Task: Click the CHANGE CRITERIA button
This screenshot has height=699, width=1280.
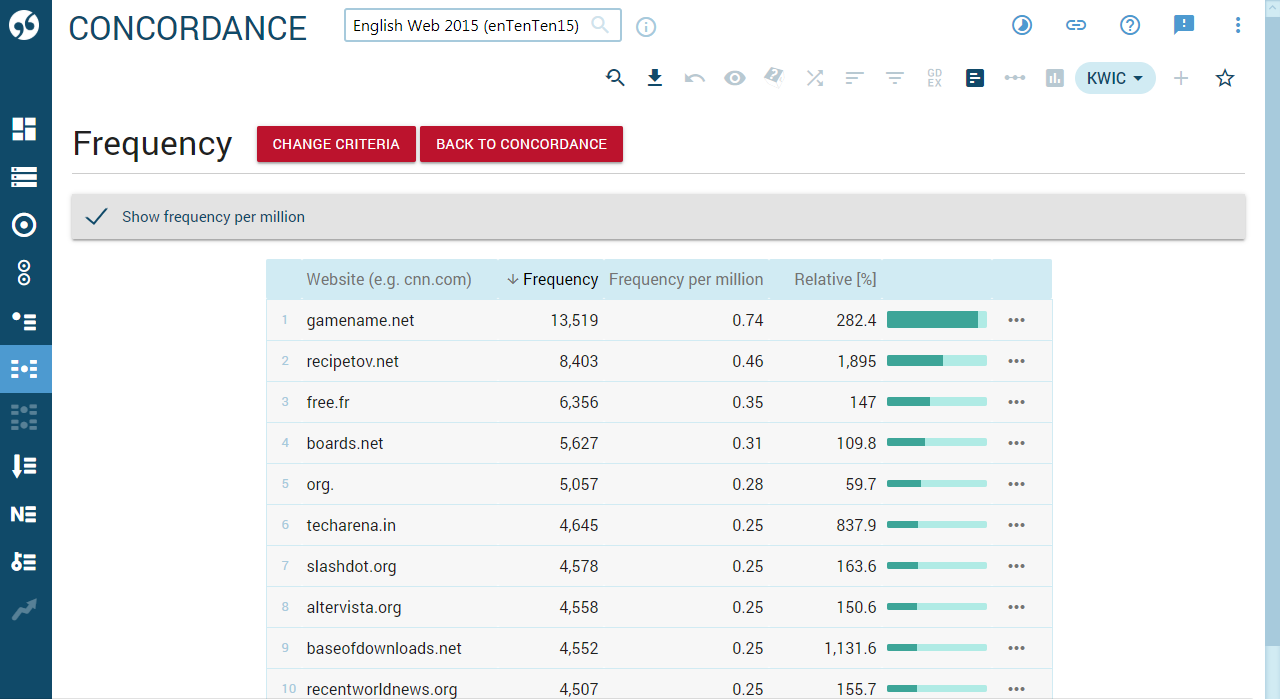Action: click(336, 144)
